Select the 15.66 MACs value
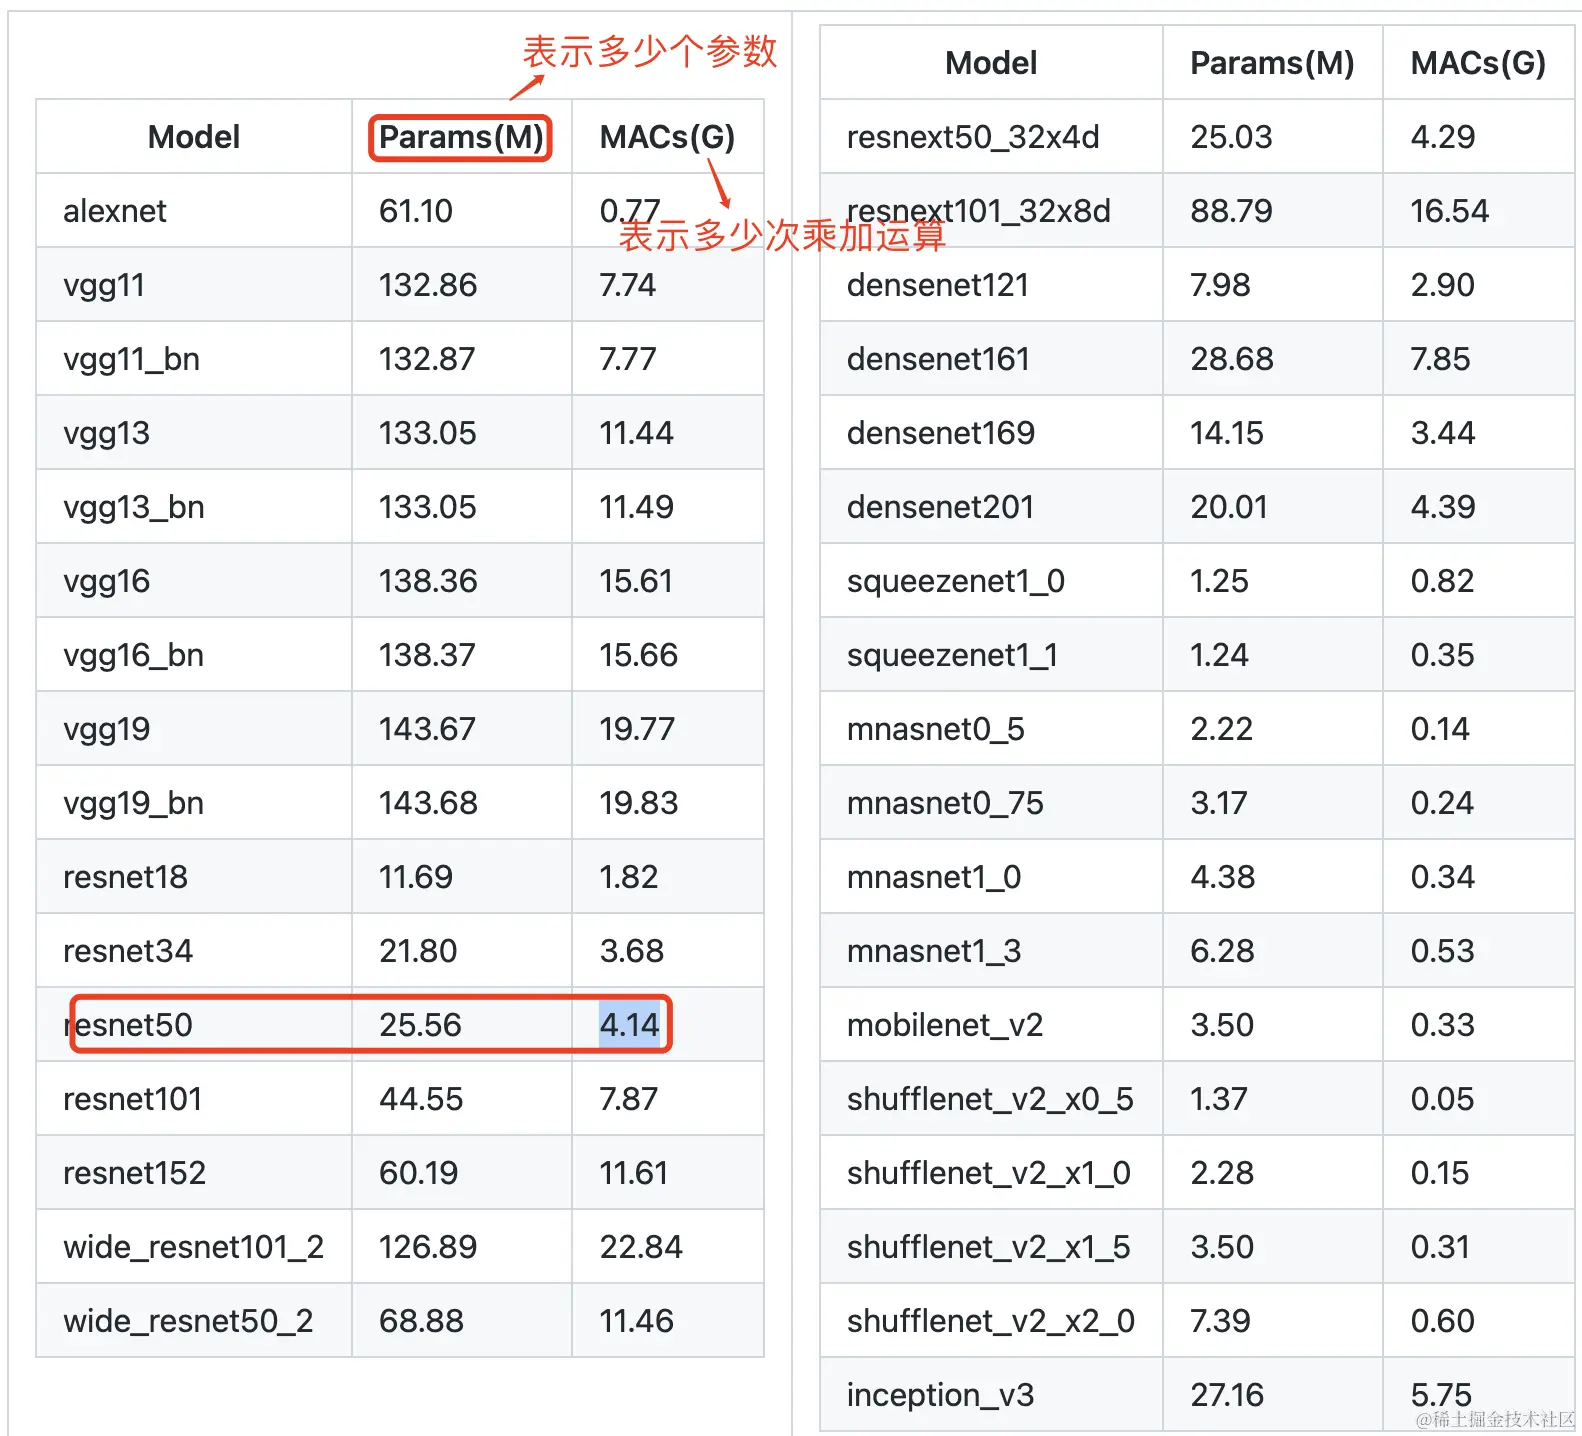The image size is (1582, 1436). pos(638,655)
